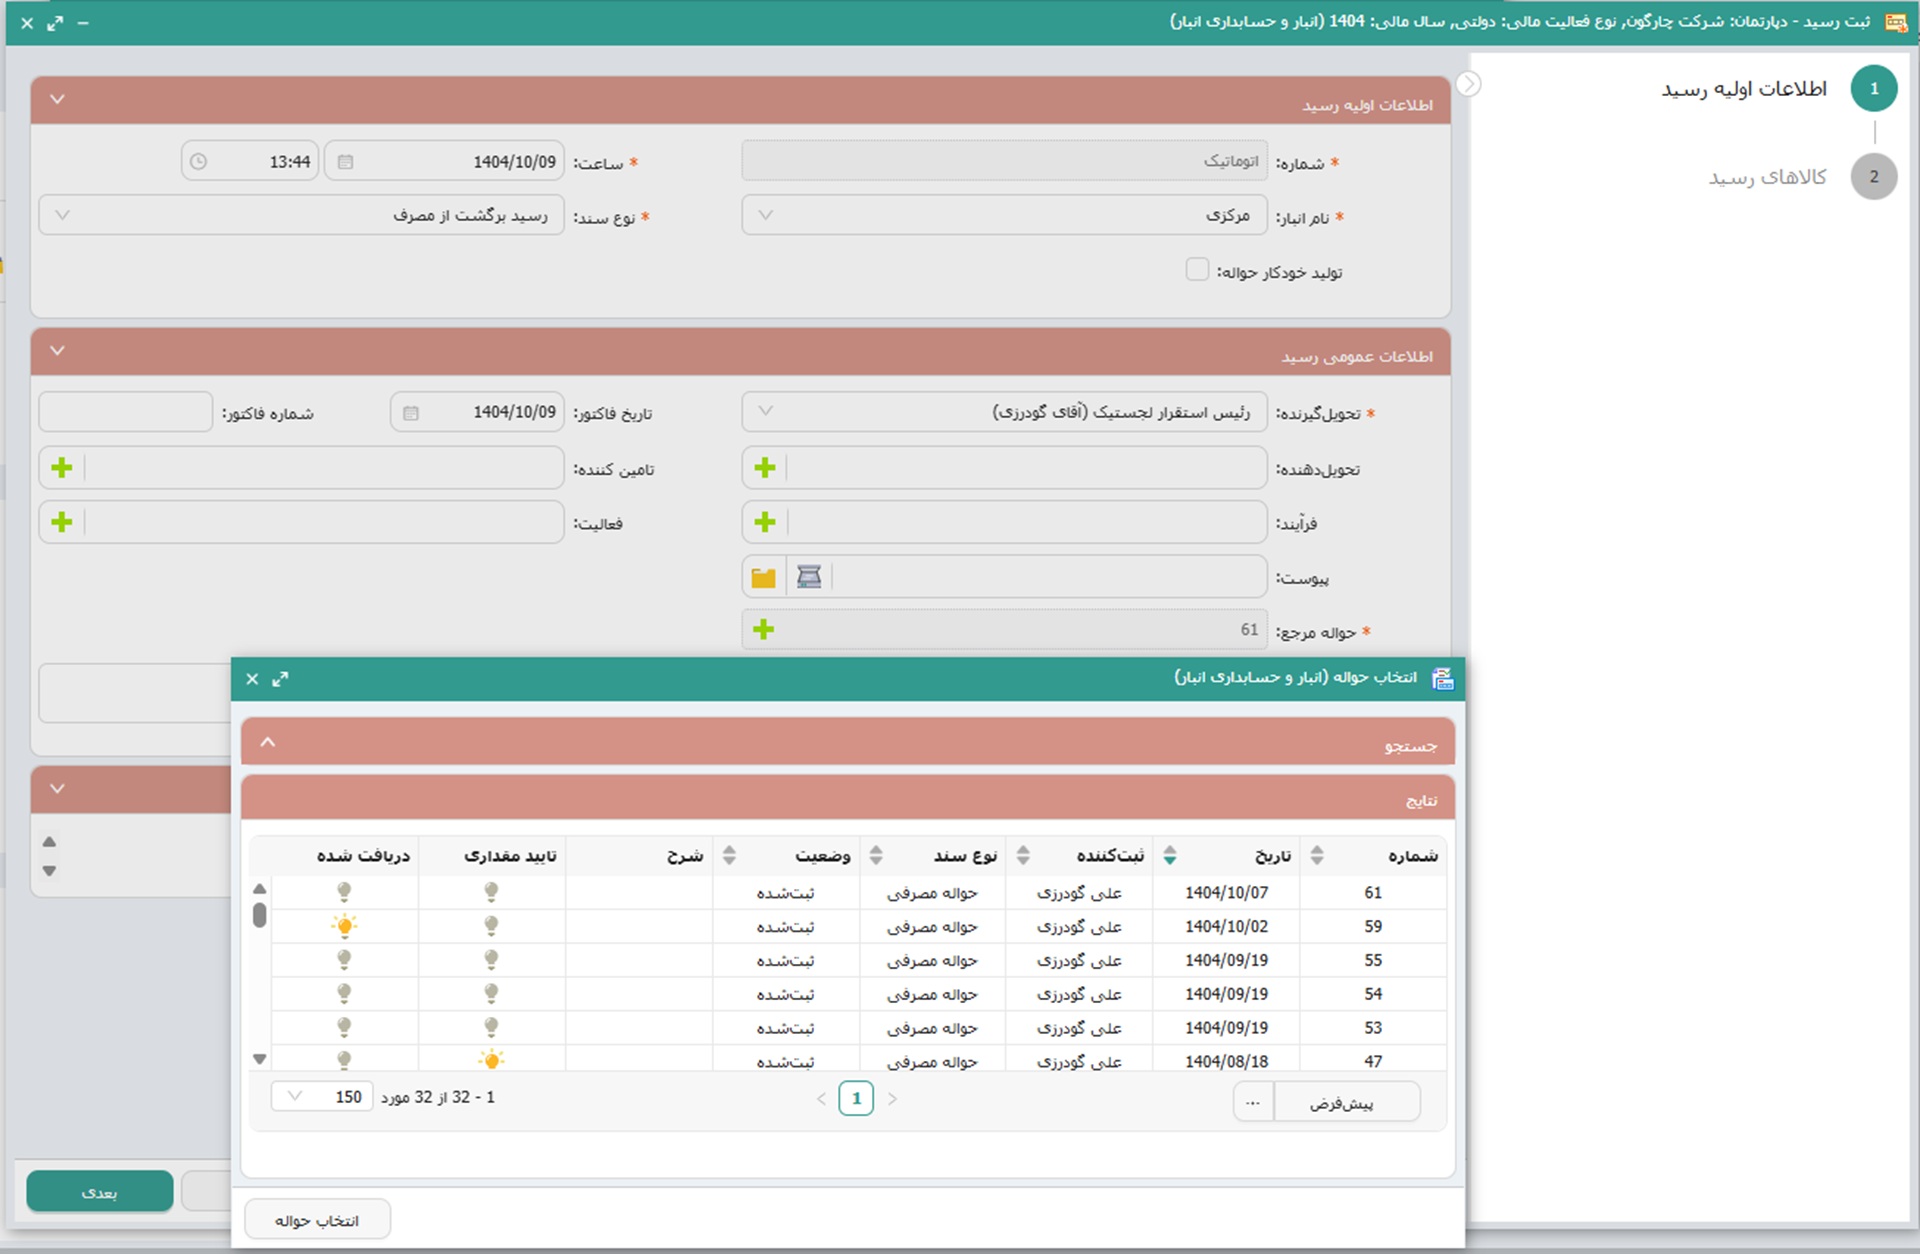Click green plus next to تامین کننده field
This screenshot has height=1254, width=1920.
62,468
